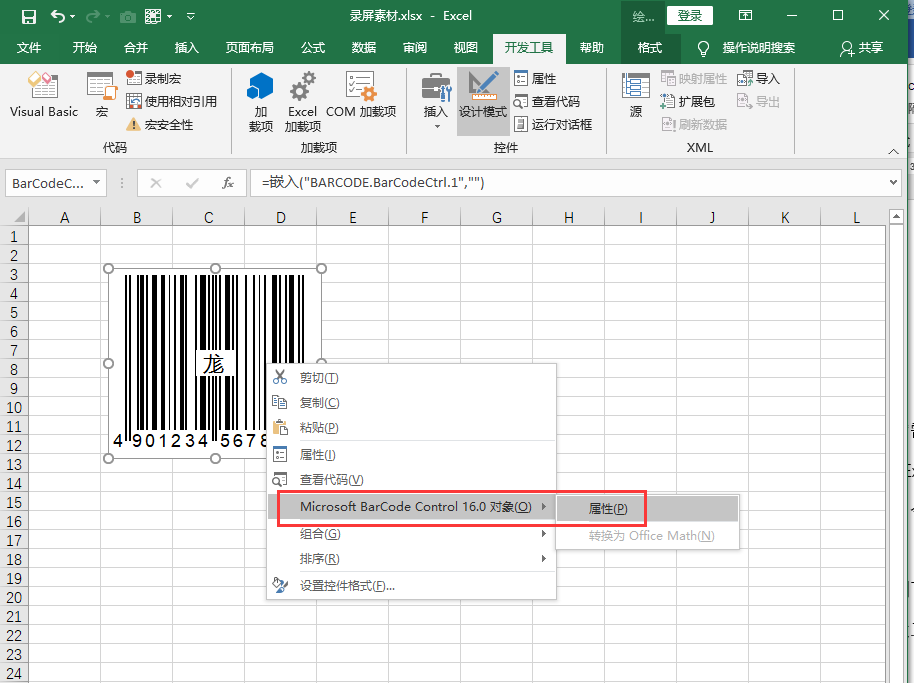Save the workbook using the floppy disk icon
Viewport: 914px width, 683px height.
(x=29, y=16)
